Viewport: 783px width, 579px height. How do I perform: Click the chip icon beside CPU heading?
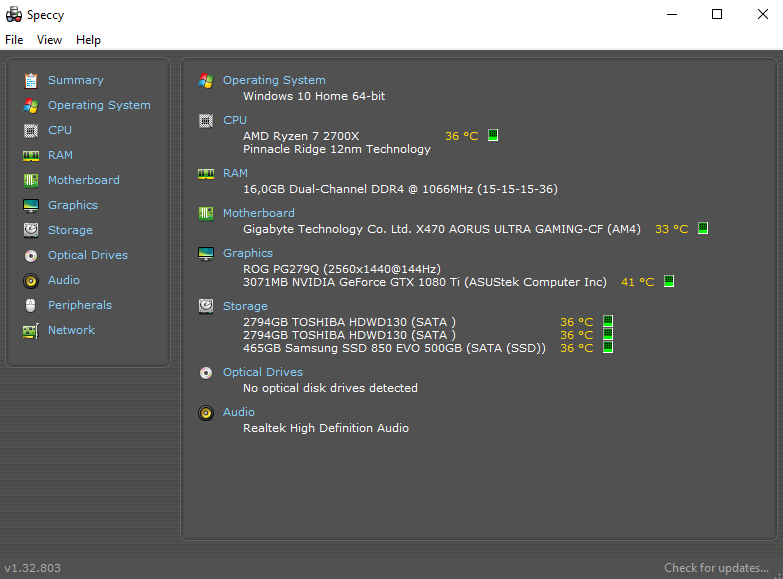[206, 120]
